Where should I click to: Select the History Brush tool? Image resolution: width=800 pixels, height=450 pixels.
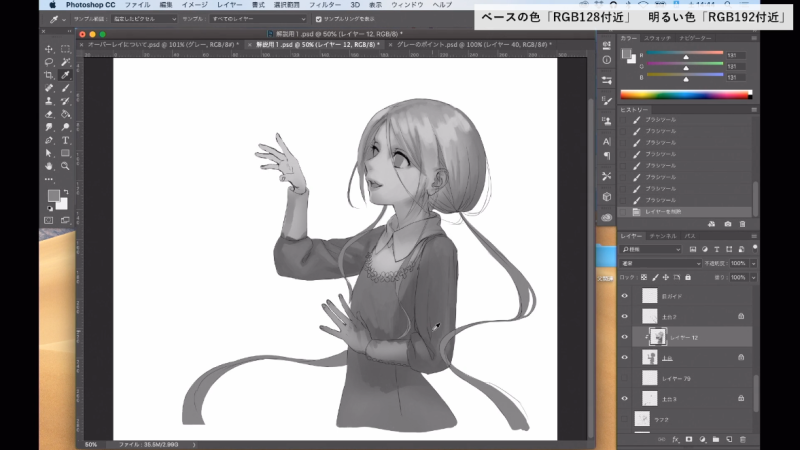tap(65, 101)
